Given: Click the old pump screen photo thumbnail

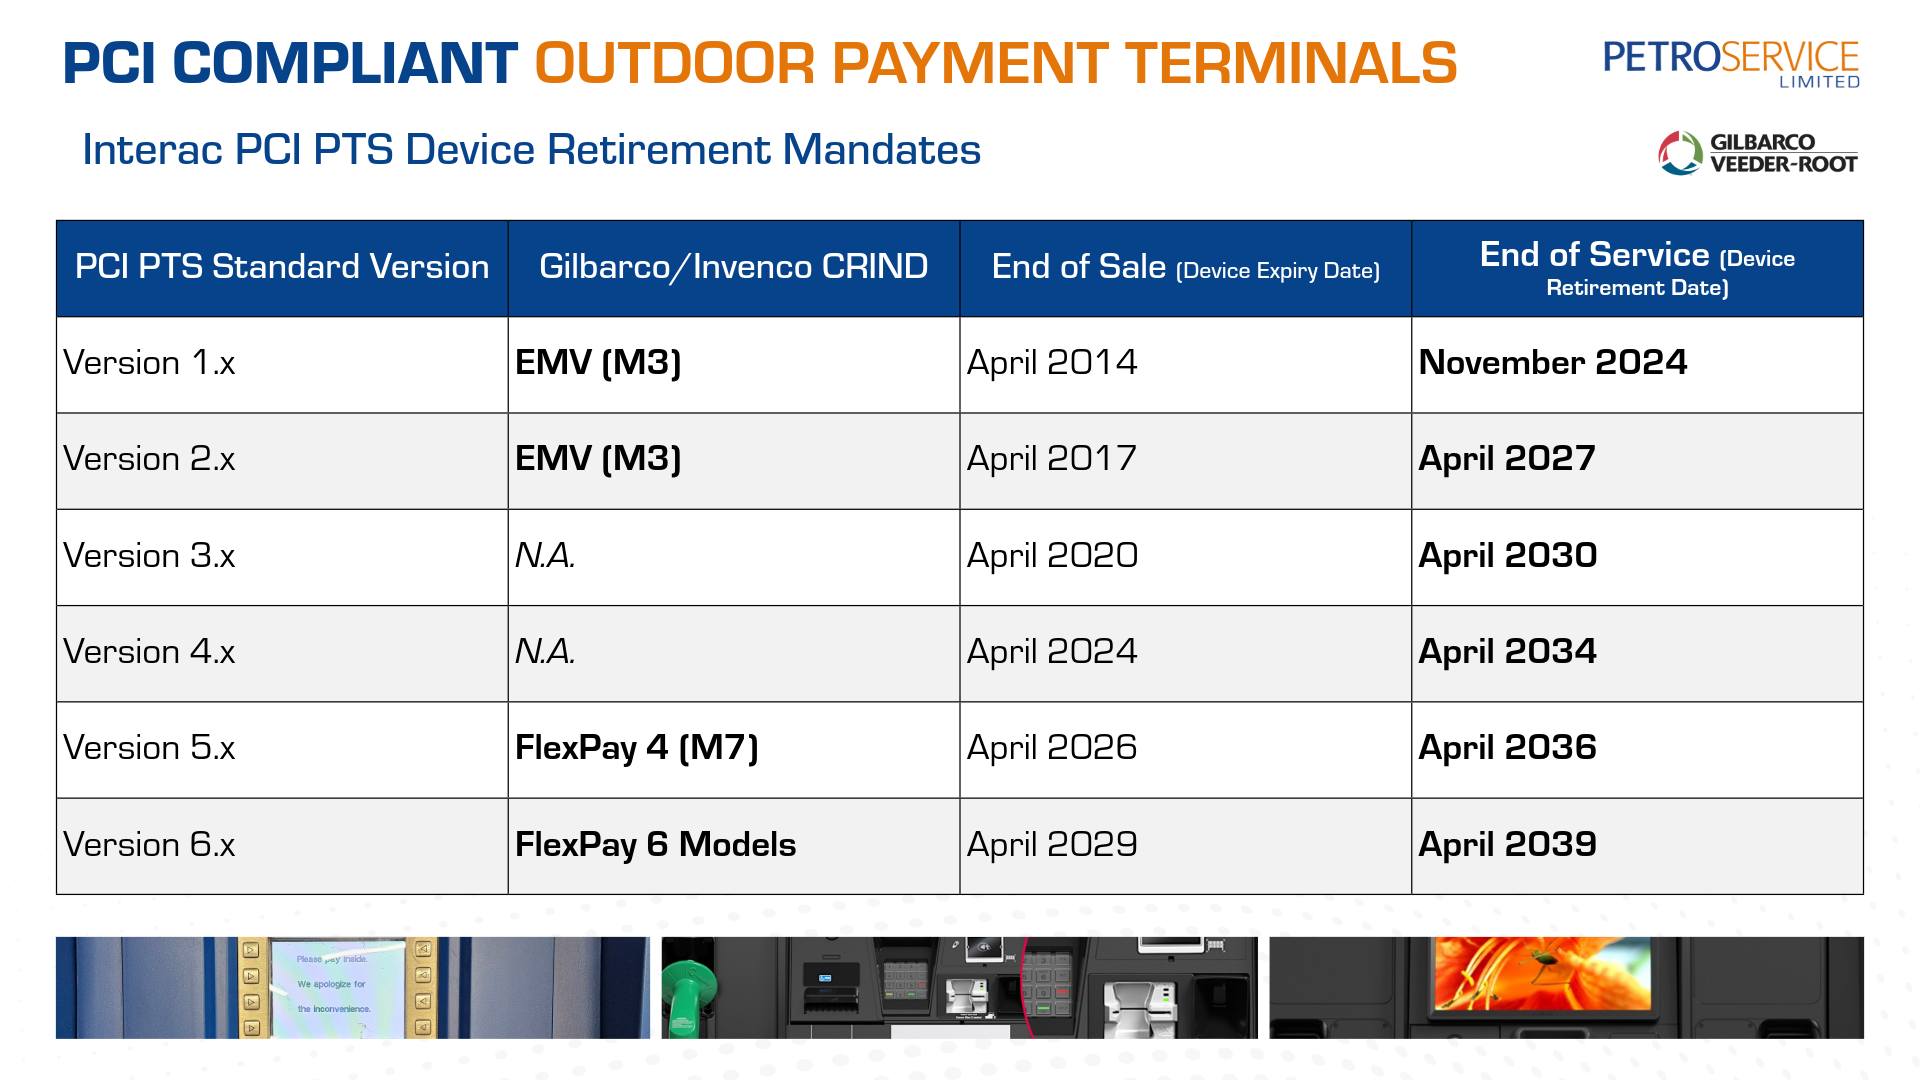Looking at the screenshot, I should [352, 987].
